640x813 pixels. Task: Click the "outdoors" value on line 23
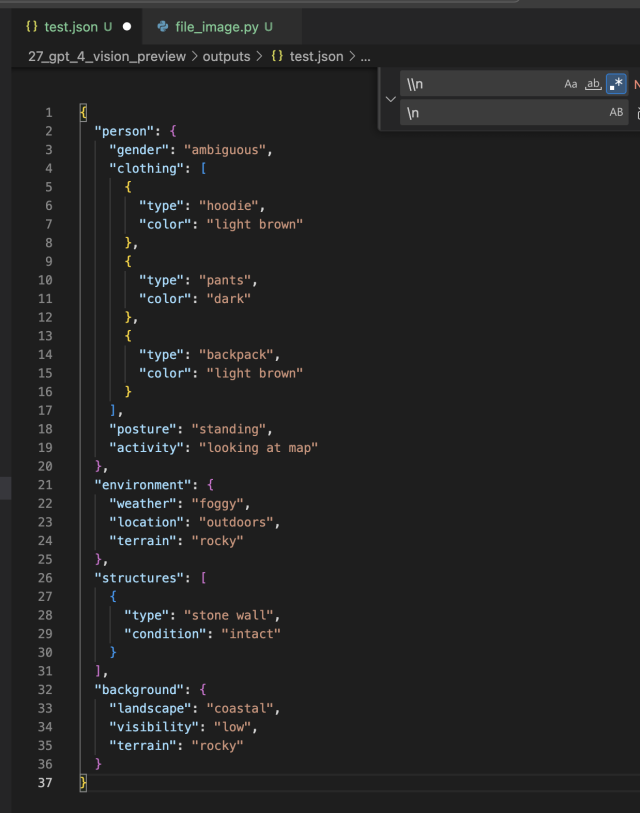[236, 522]
